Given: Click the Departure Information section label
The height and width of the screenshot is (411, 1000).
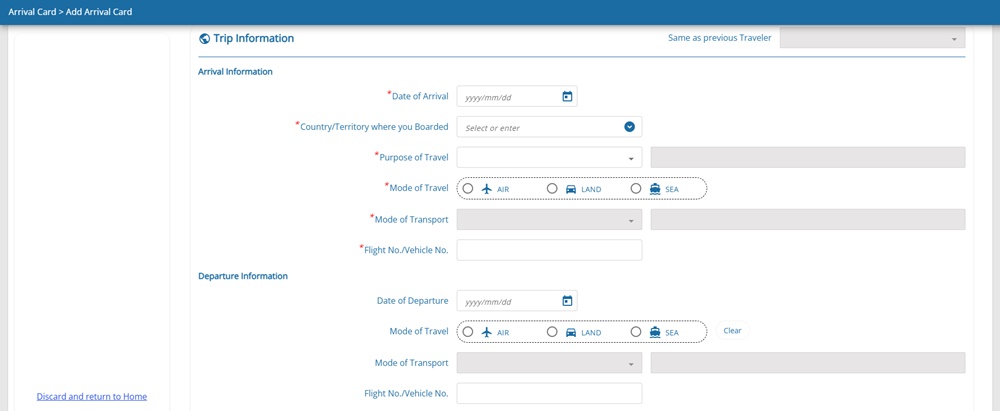Looking at the screenshot, I should [x=243, y=276].
